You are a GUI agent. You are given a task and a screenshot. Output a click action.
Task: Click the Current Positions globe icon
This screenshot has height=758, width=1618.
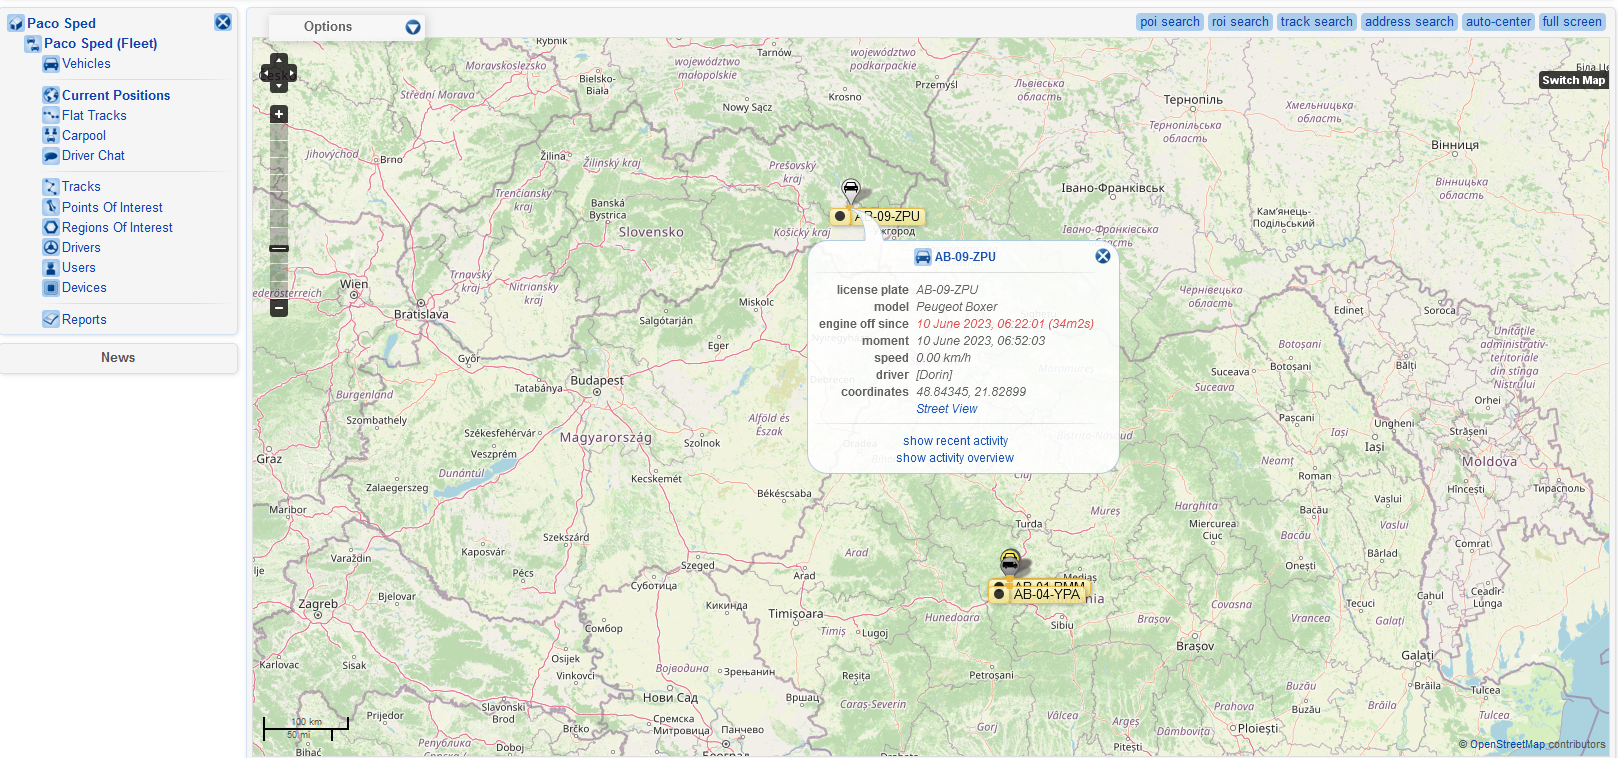[x=51, y=96]
